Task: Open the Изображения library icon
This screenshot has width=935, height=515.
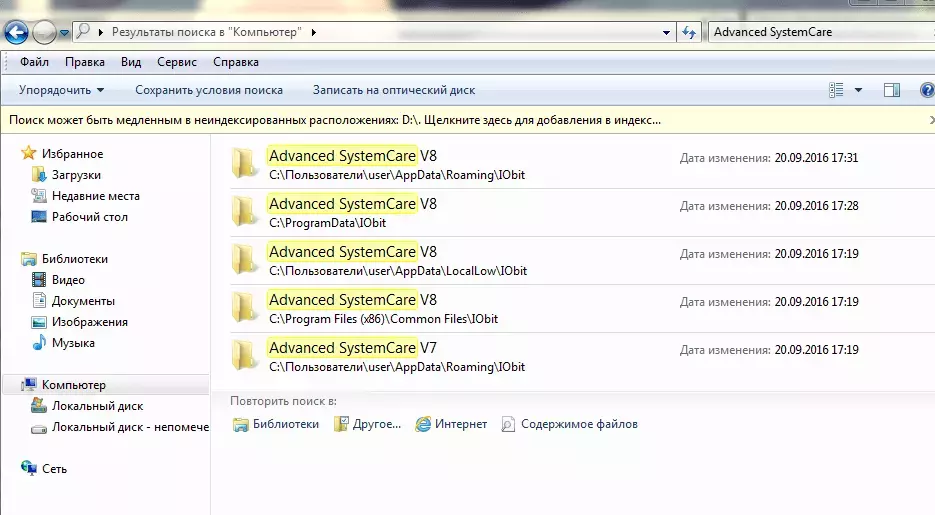Action: point(39,322)
